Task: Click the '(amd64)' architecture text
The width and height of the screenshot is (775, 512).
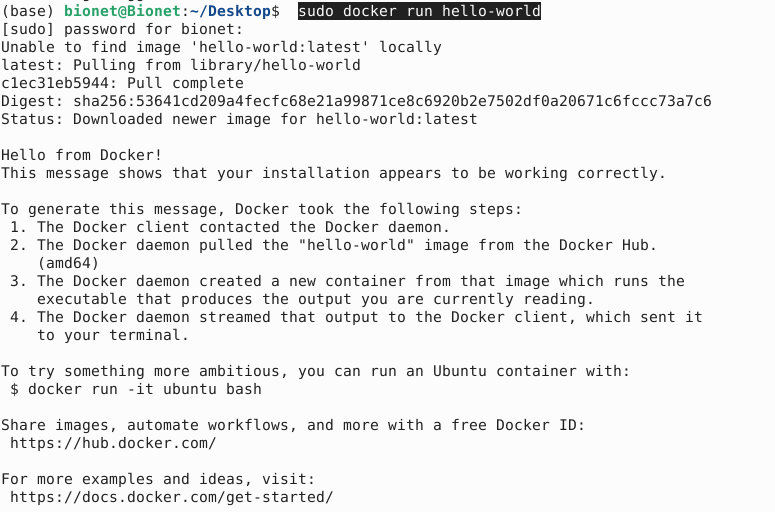Action: (x=68, y=263)
